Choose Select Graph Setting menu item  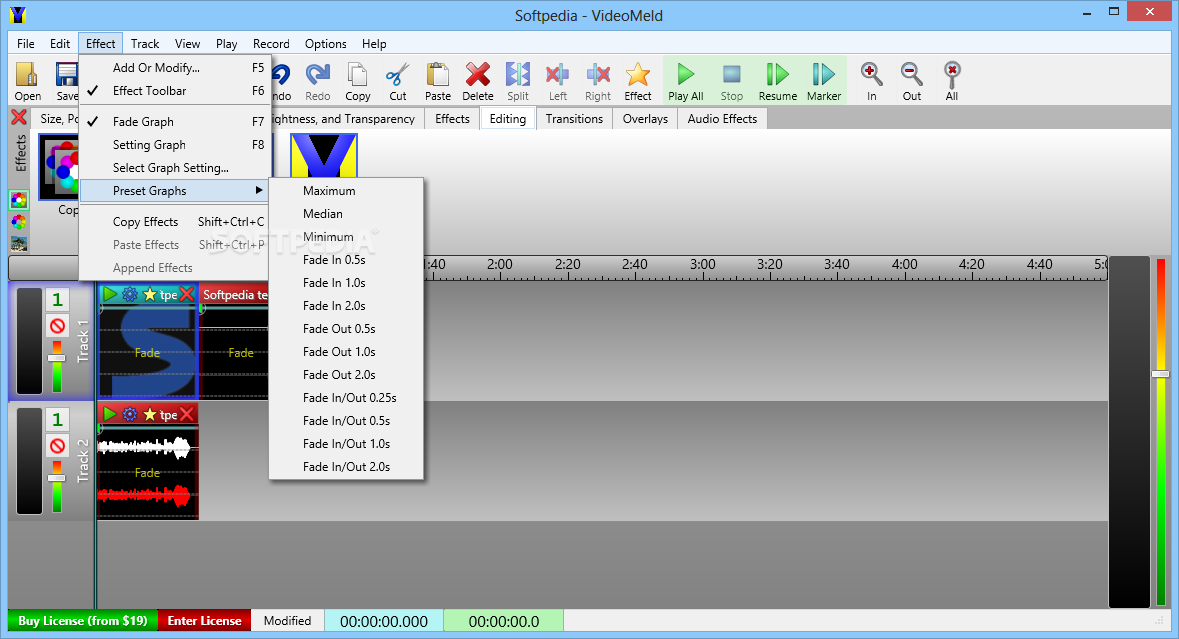point(174,168)
